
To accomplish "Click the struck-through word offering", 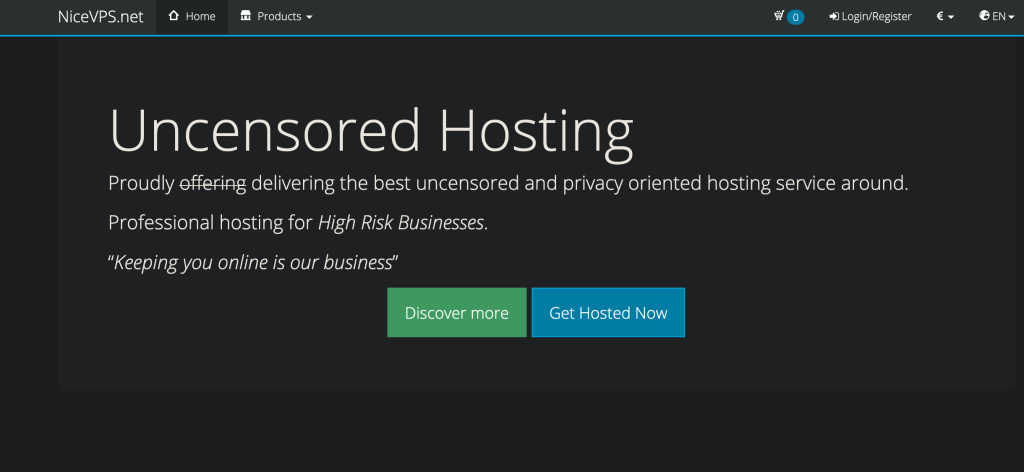I will click(213, 184).
